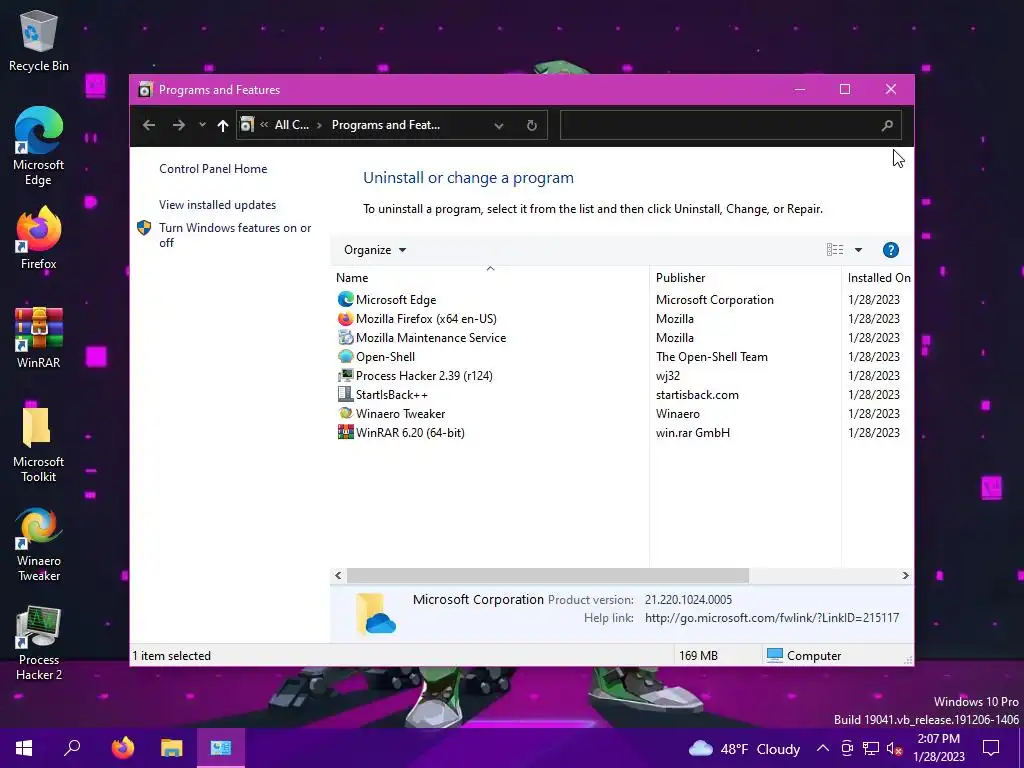Open the Microsoft Toolkit folder icon

coord(39,444)
